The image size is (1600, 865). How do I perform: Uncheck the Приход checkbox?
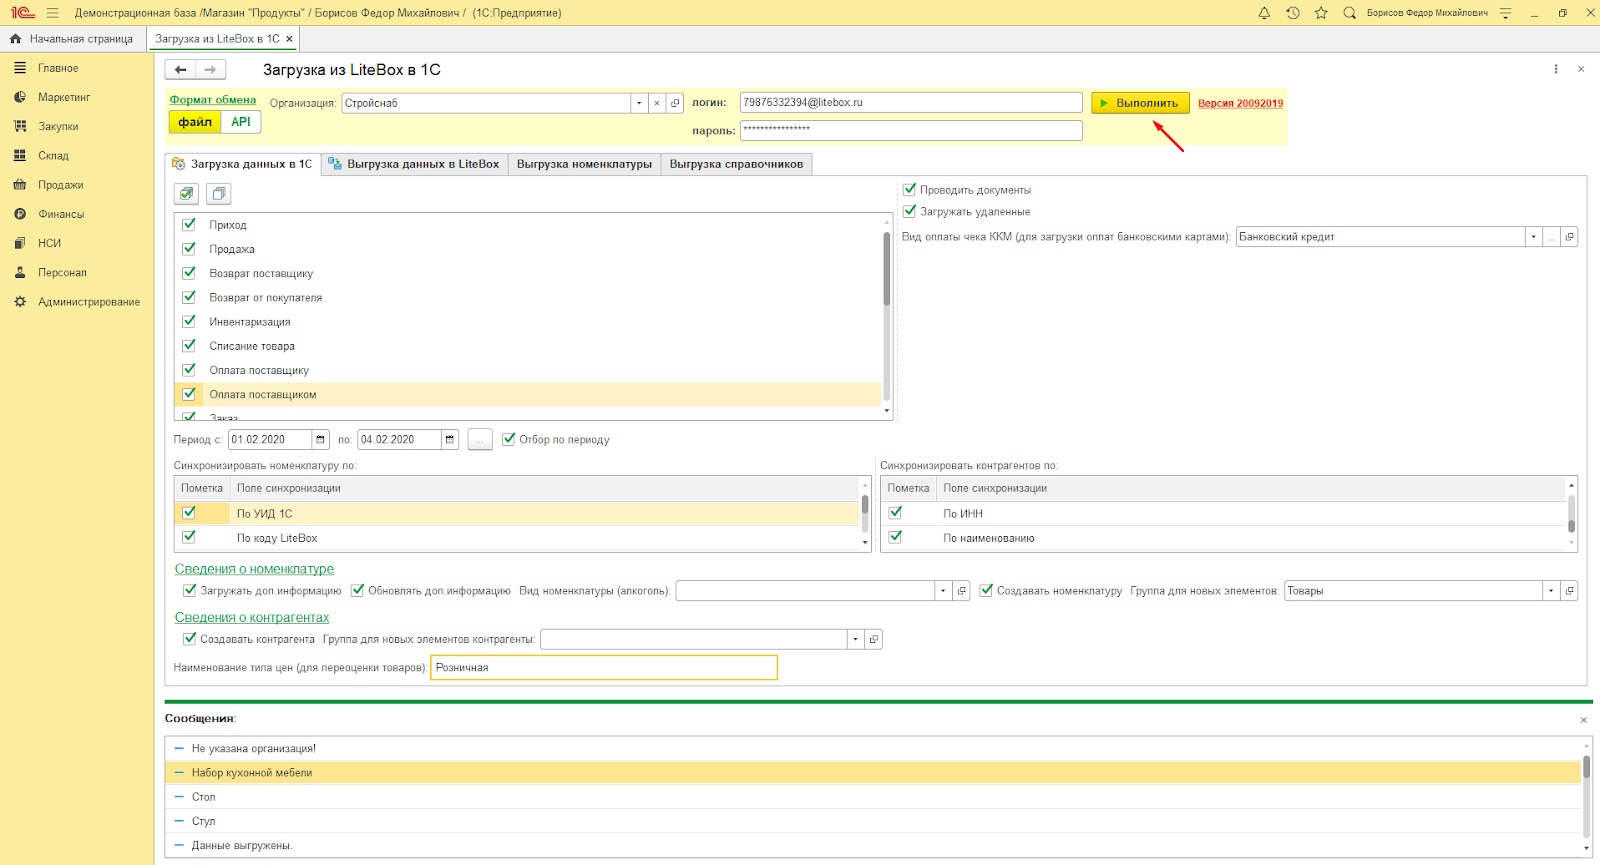[189, 225]
